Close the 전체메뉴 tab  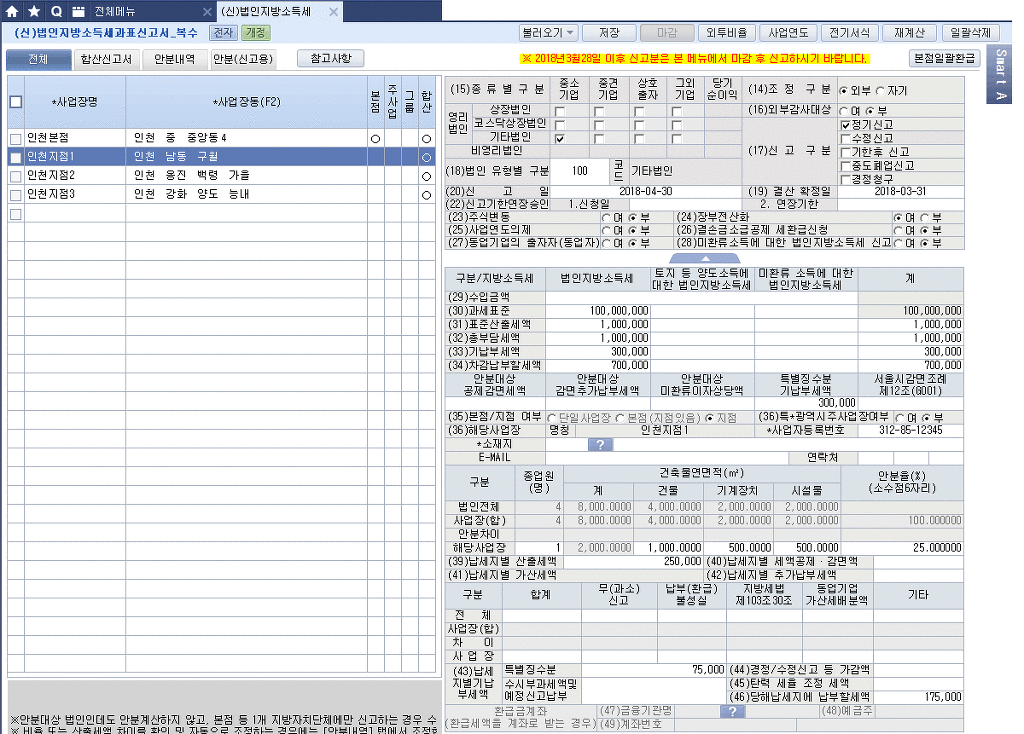[x=207, y=12]
